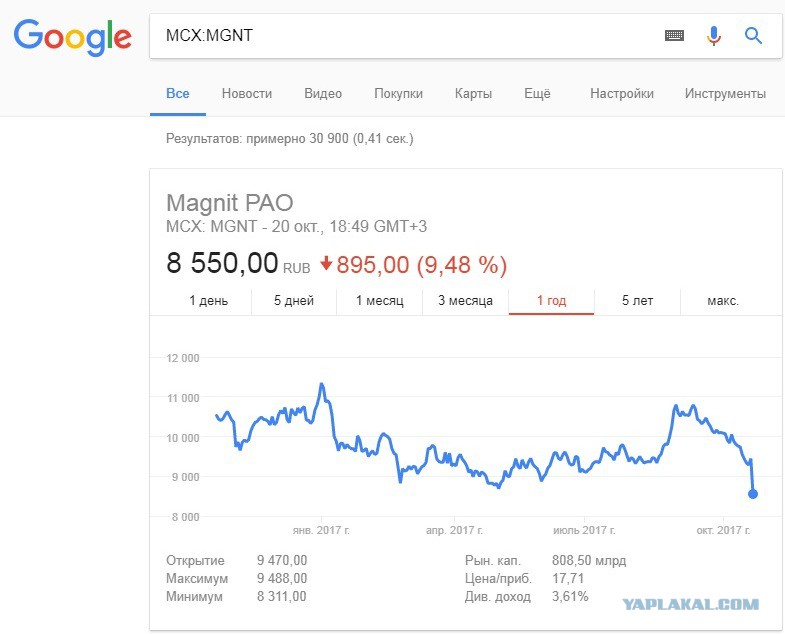Click the MCX:MGNT search input field
Screen dimensions: 785x634
tap(406, 36)
